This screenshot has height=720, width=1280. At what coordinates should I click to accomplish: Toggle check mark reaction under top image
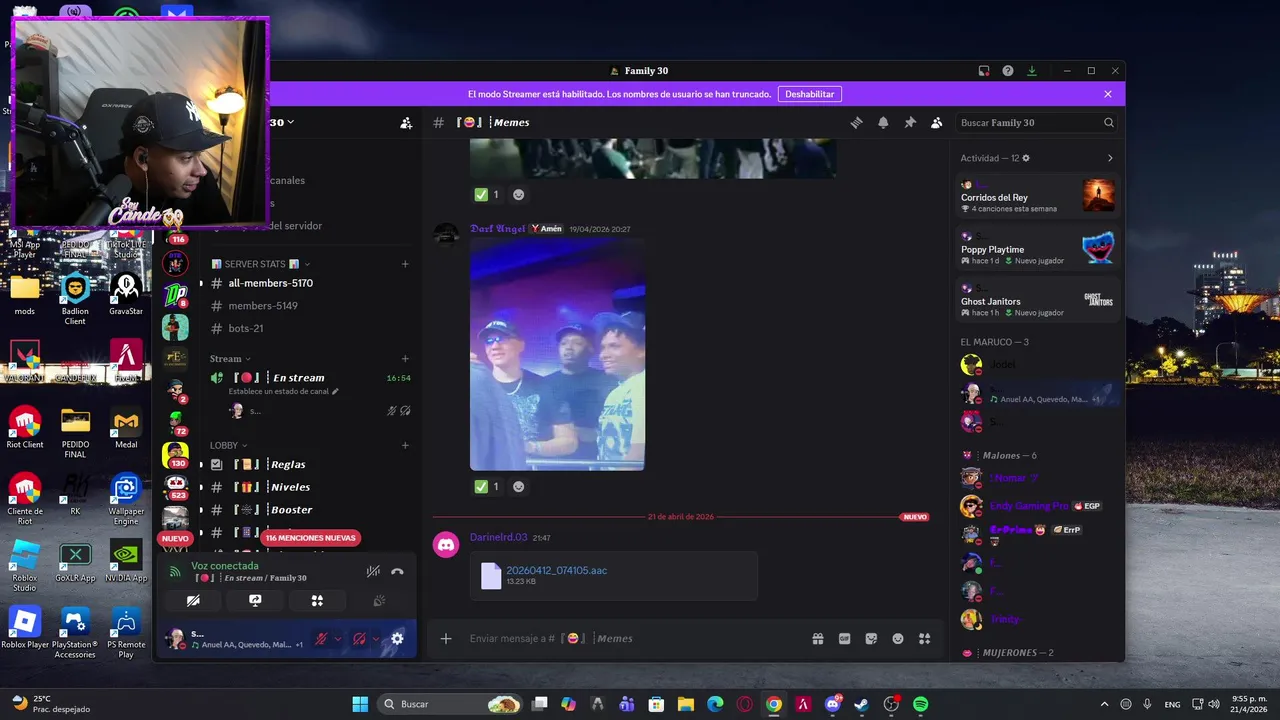(487, 195)
